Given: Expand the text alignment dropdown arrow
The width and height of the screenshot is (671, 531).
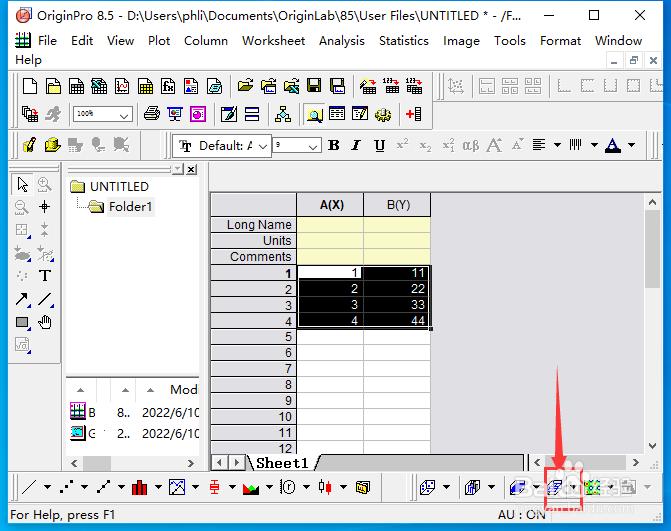Looking at the screenshot, I should [557, 145].
